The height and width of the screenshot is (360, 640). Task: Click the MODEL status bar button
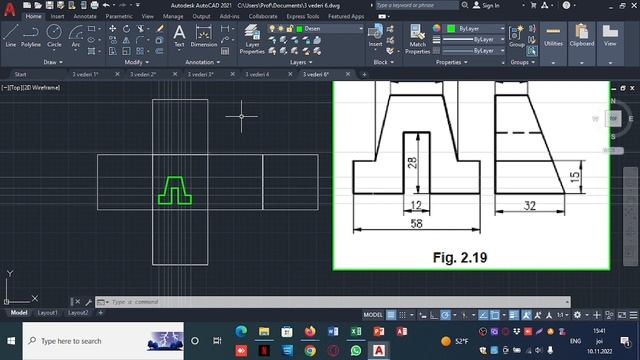(x=373, y=315)
